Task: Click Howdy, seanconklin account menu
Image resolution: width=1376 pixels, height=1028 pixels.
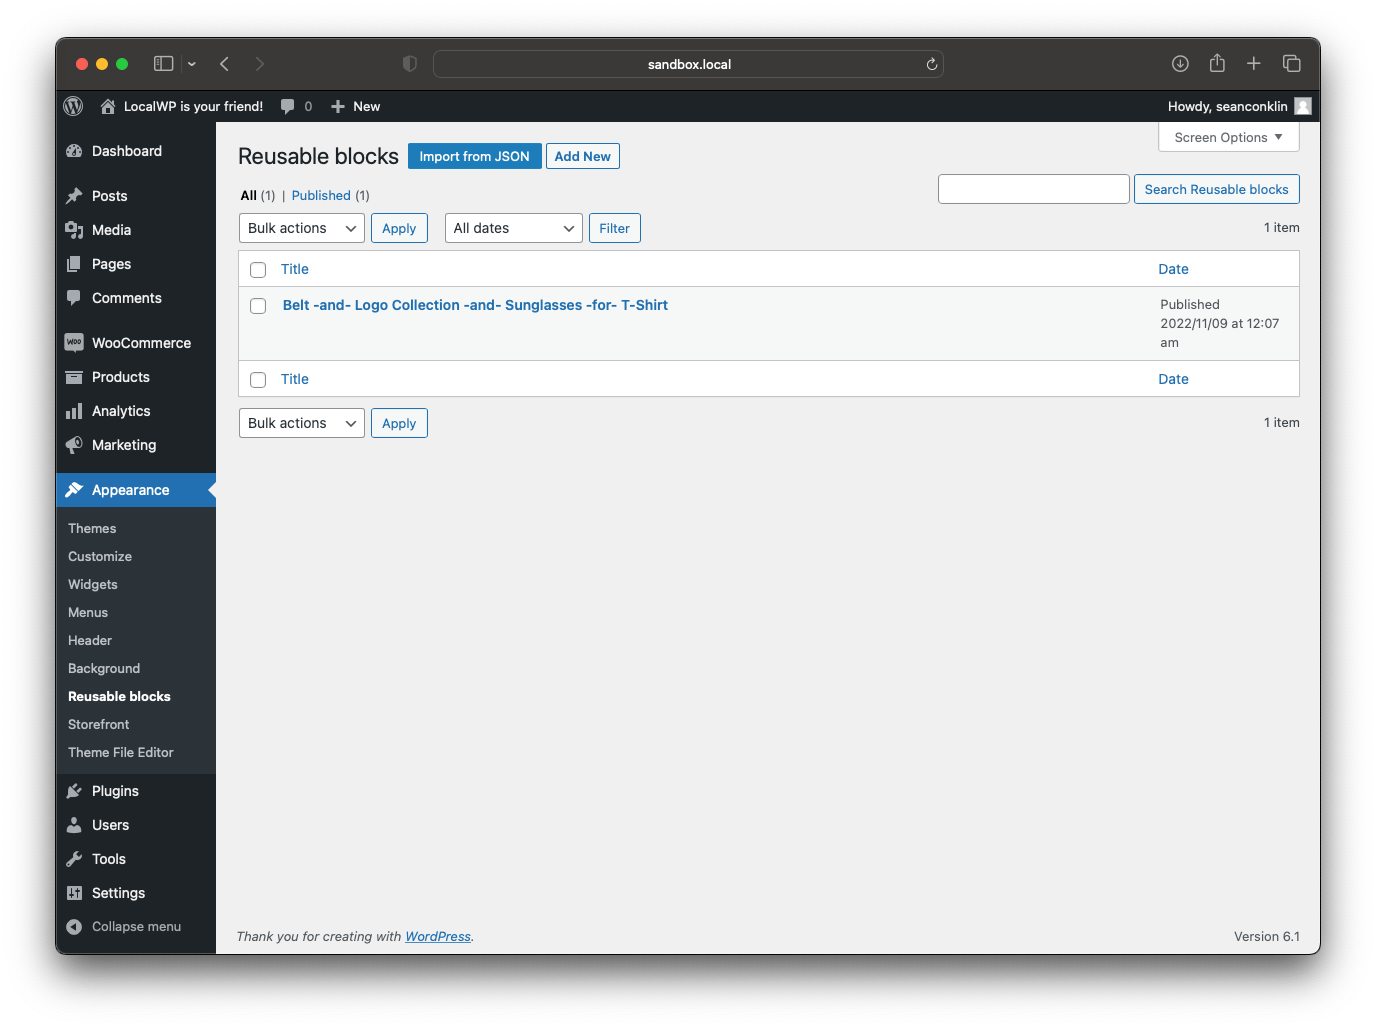Action: (1239, 106)
